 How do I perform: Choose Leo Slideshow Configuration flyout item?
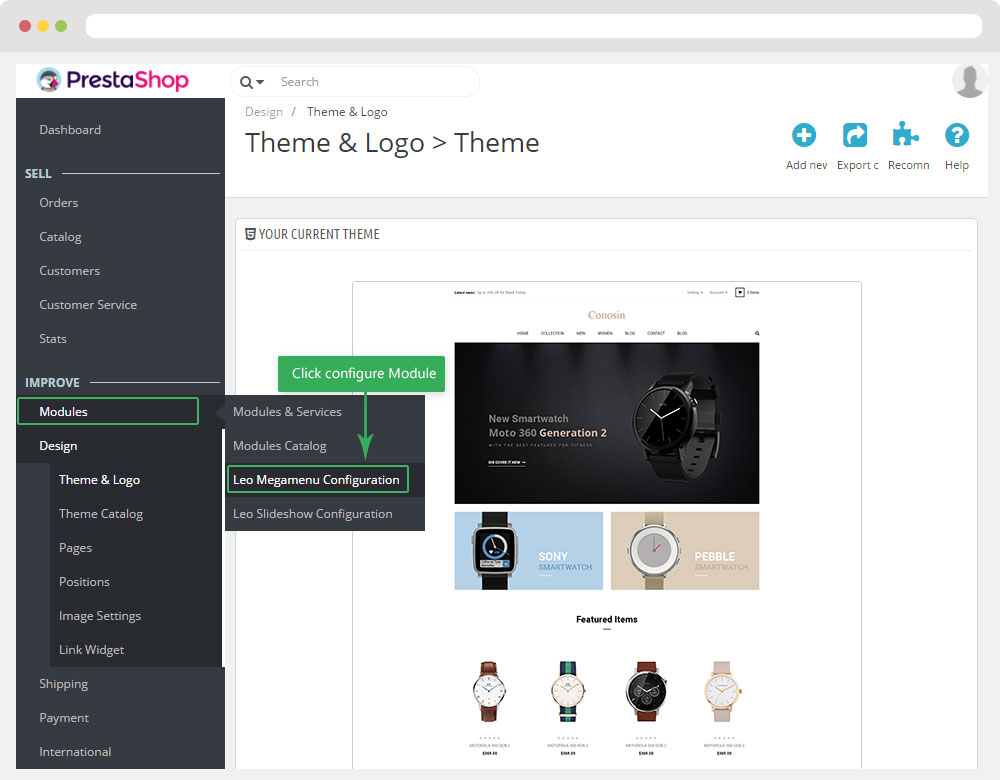pos(312,514)
